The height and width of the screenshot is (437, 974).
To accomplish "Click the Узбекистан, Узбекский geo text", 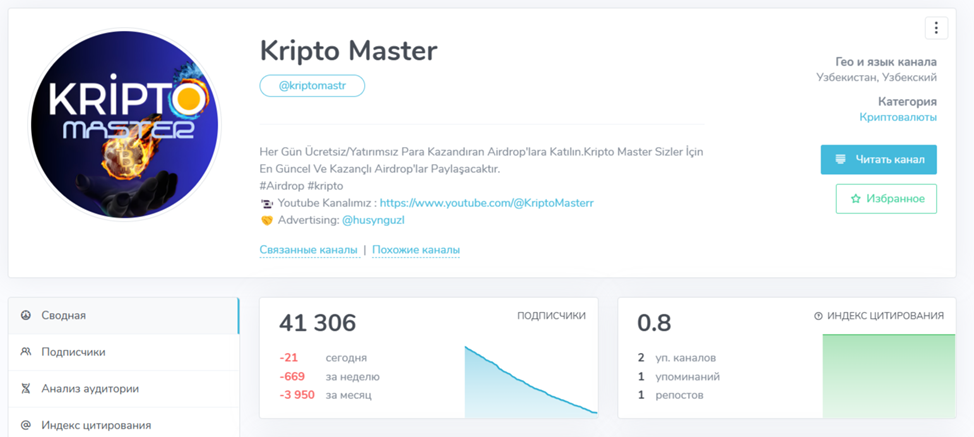I will pyautogui.click(x=876, y=78).
